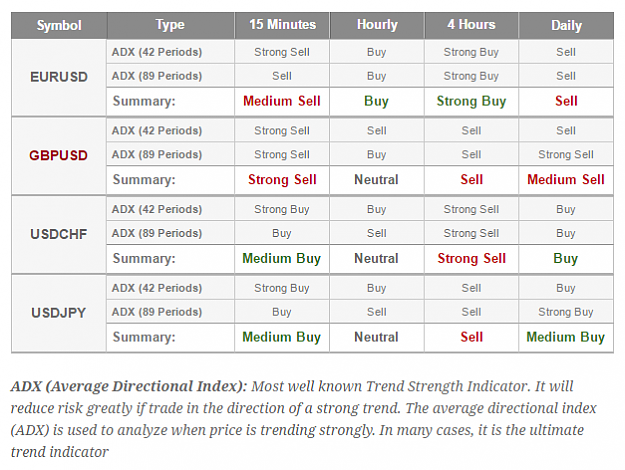625x470 pixels.
Task: Click GBPUSD 15 Minutes Strong Sell summary
Action: point(282,180)
